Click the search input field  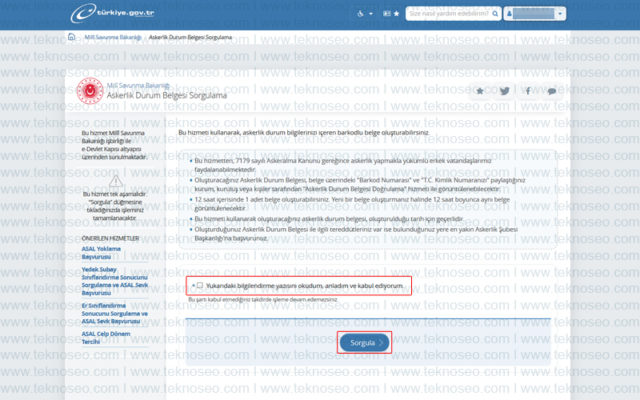click(x=449, y=13)
